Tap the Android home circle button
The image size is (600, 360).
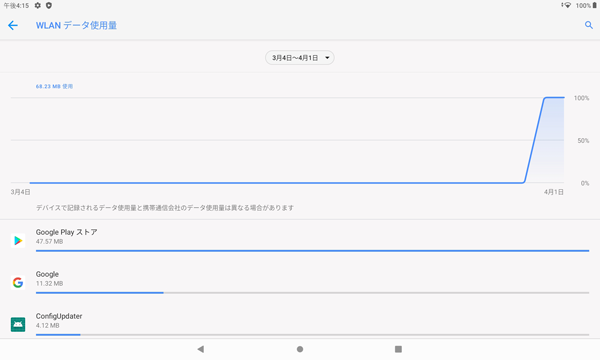point(300,349)
